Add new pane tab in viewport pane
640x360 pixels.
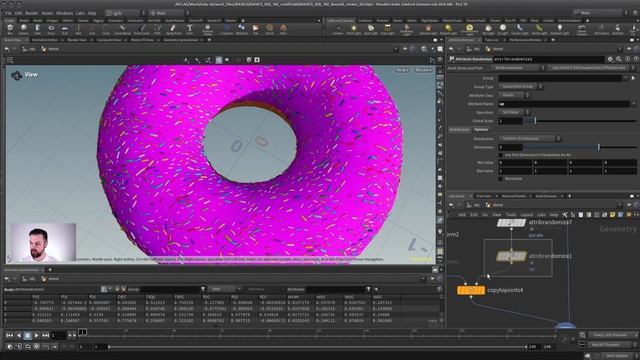pyautogui.click(x=209, y=40)
